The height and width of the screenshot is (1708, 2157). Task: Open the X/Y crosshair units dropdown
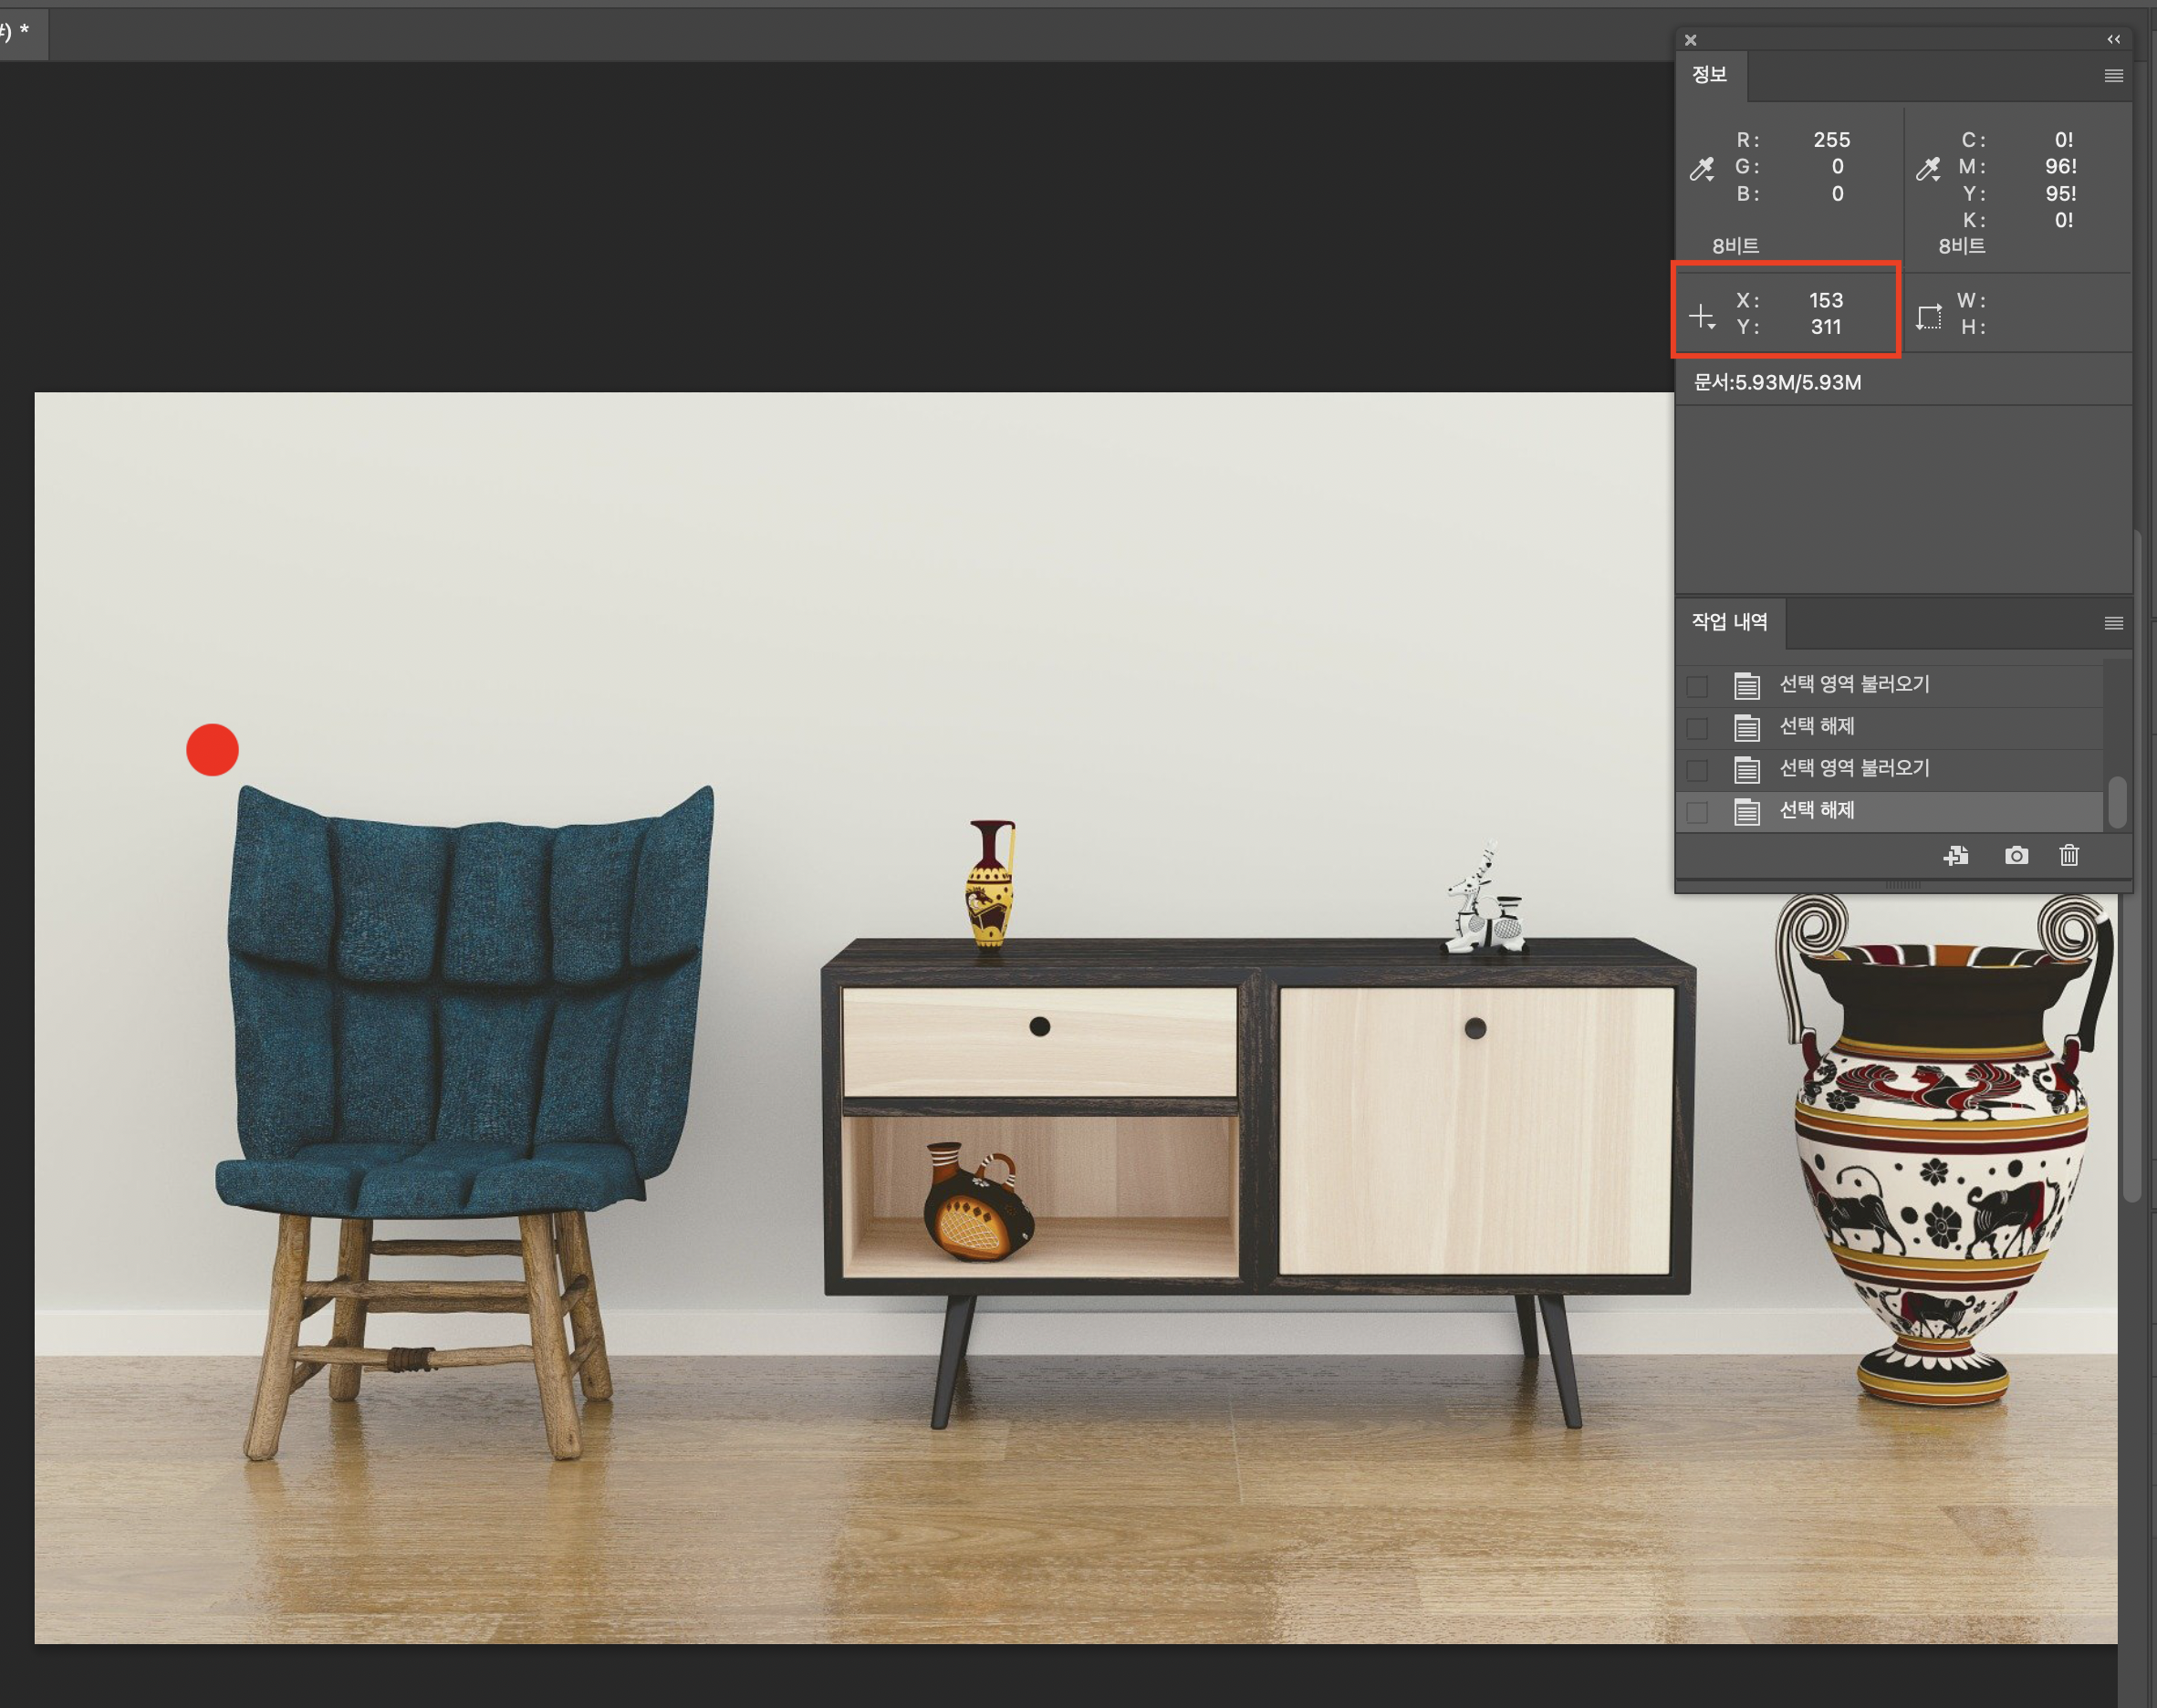[x=1702, y=318]
